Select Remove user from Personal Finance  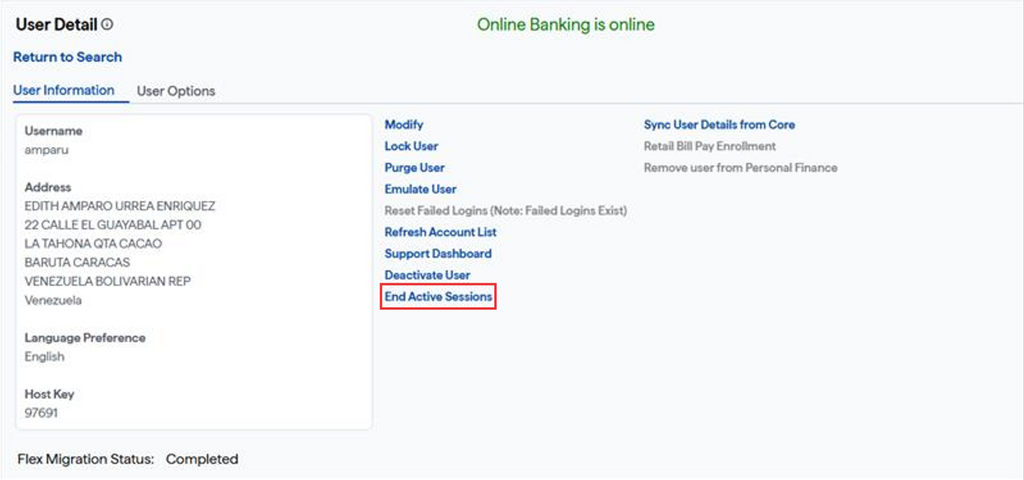pos(740,168)
